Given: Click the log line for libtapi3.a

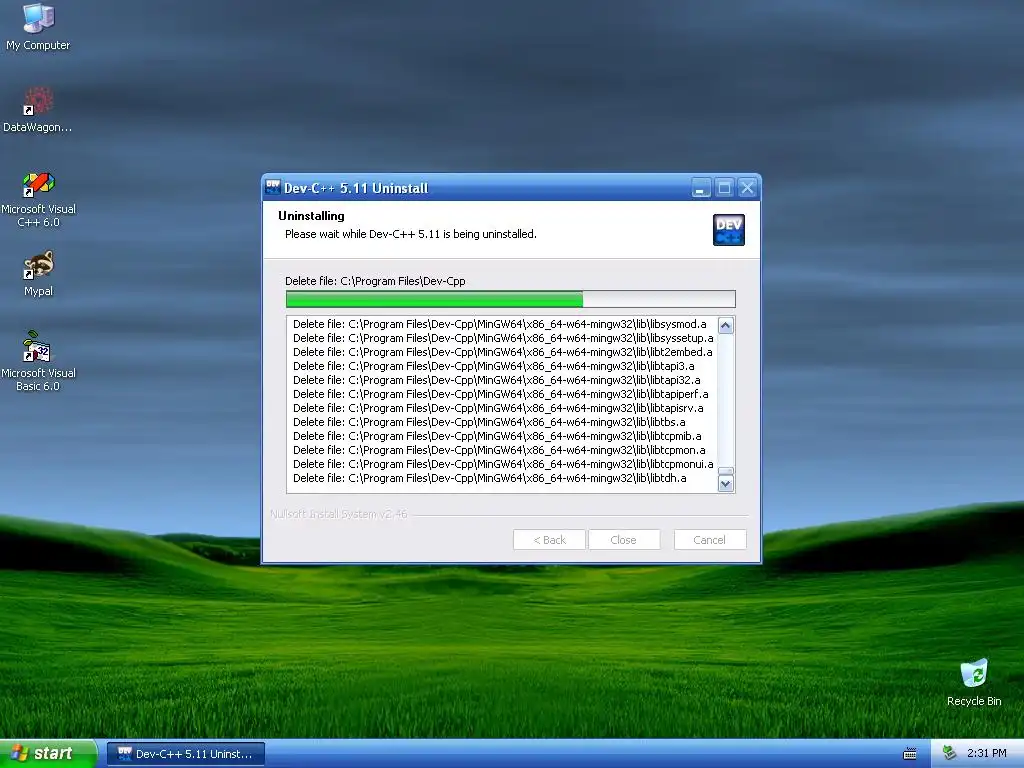Looking at the screenshot, I should [494, 366].
